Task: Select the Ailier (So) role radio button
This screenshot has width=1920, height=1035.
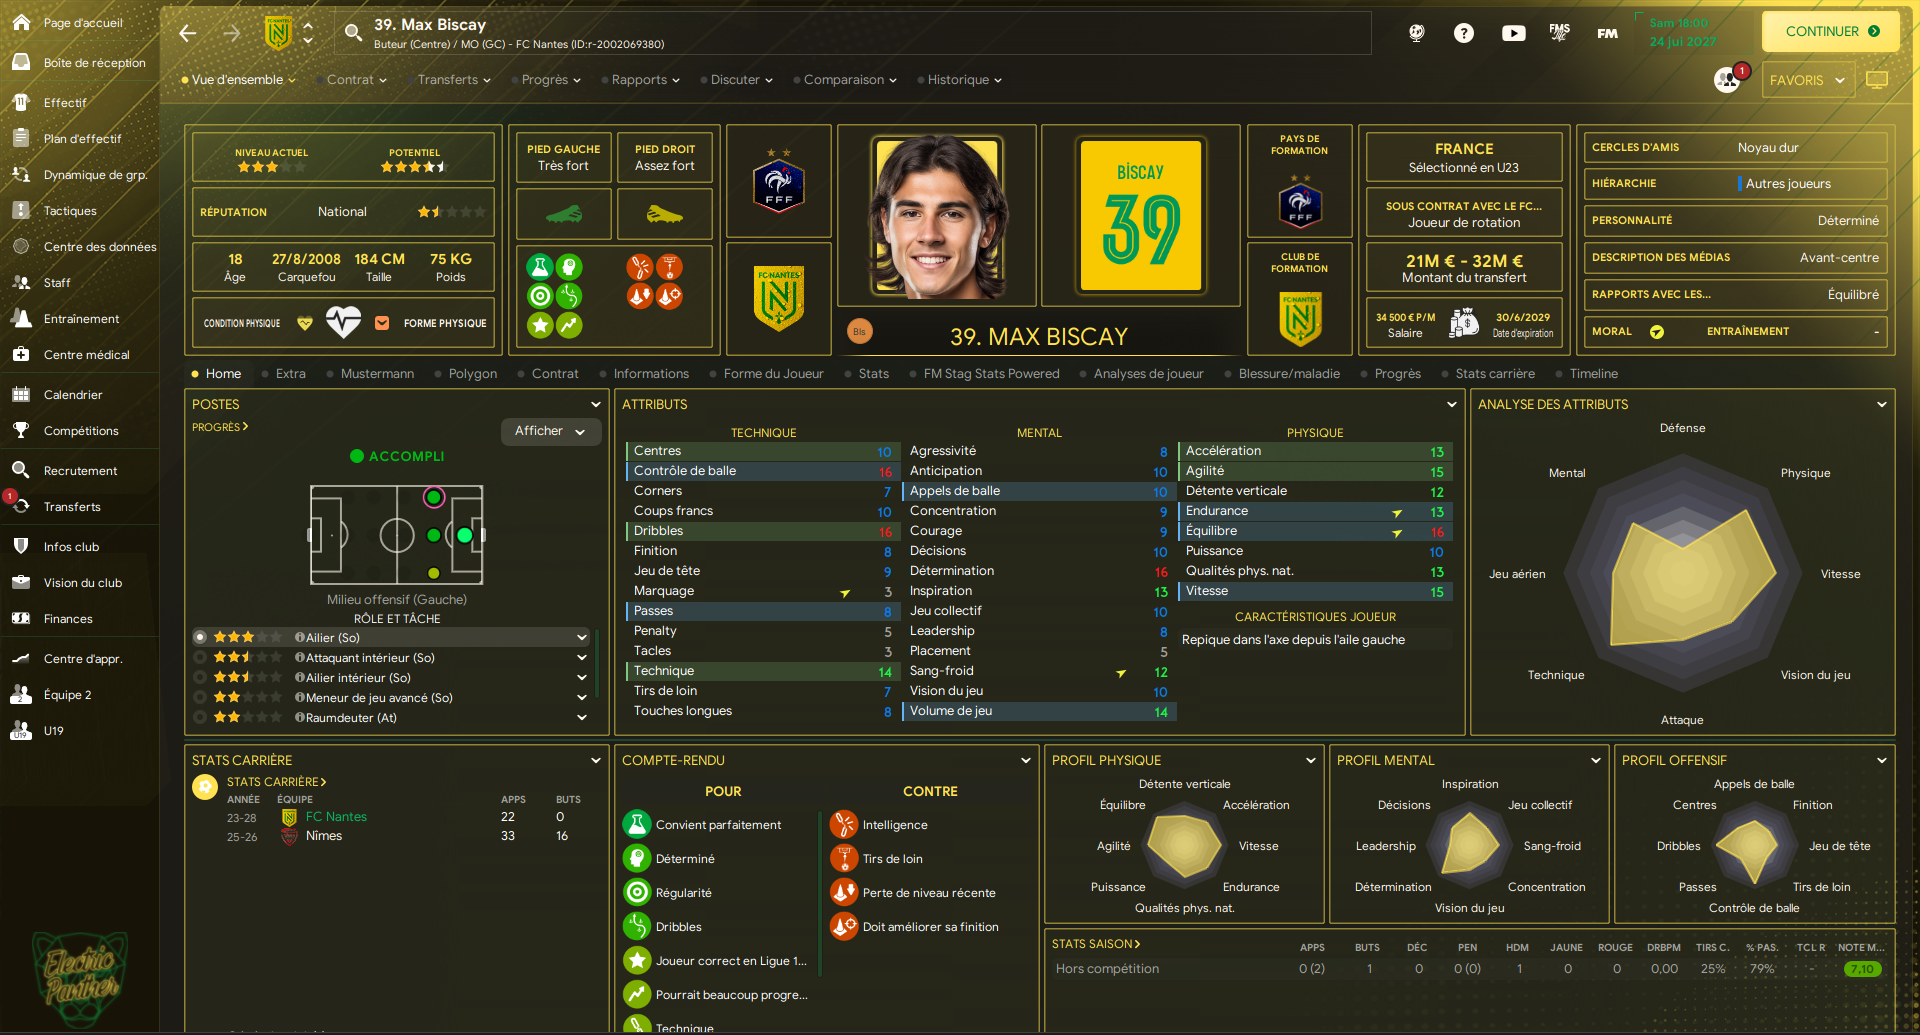Action: point(200,637)
